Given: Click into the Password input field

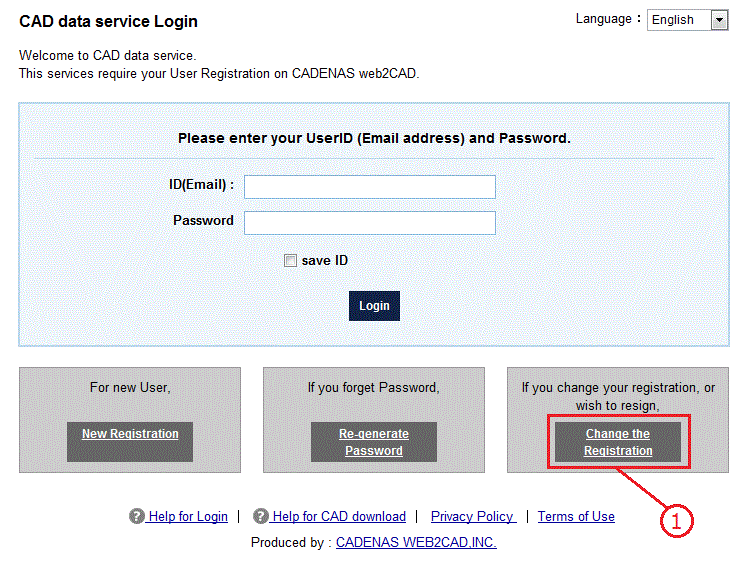Looking at the screenshot, I should click(370, 222).
